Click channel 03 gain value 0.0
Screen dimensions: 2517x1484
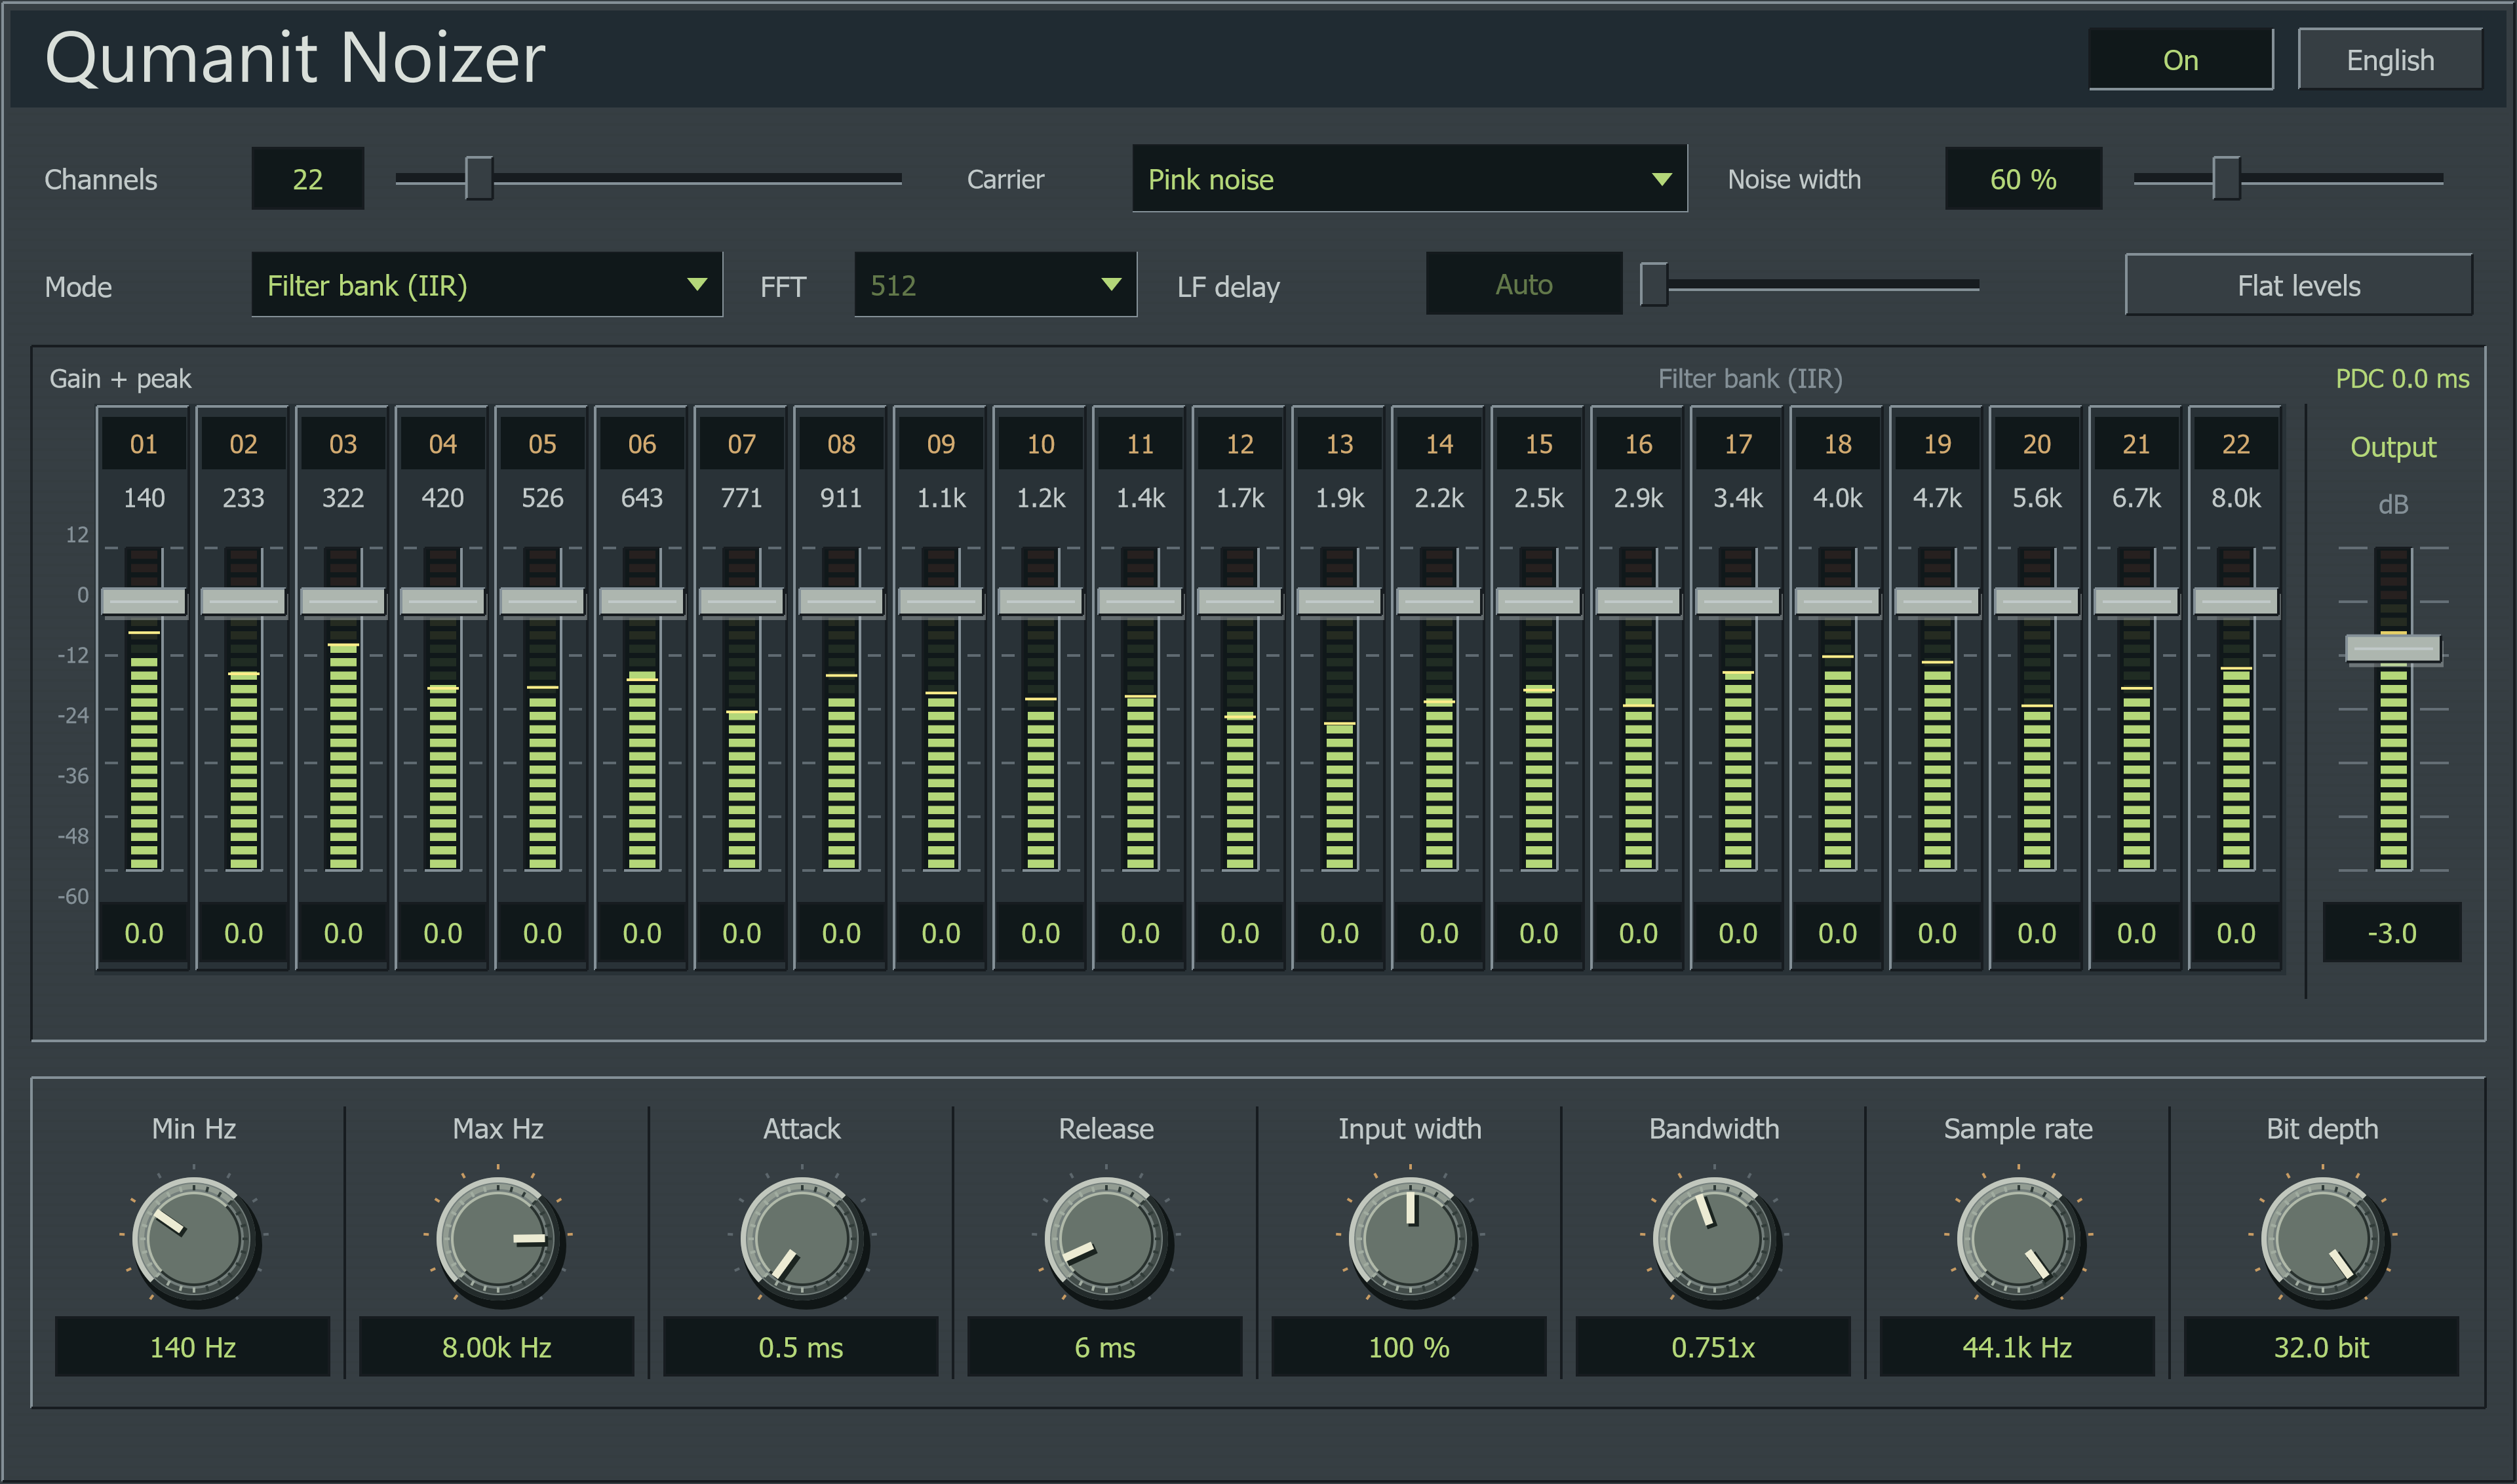(343, 933)
